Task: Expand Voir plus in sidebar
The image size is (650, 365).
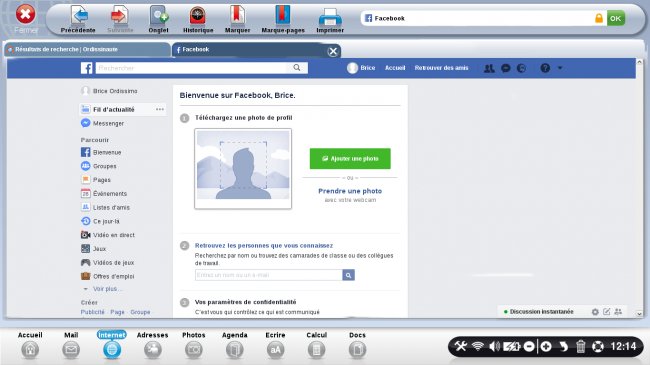Action: (x=102, y=289)
